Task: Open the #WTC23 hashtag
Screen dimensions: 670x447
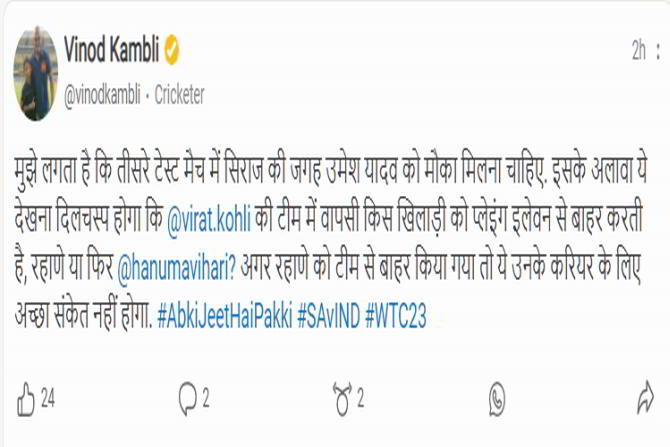Action: [x=396, y=317]
